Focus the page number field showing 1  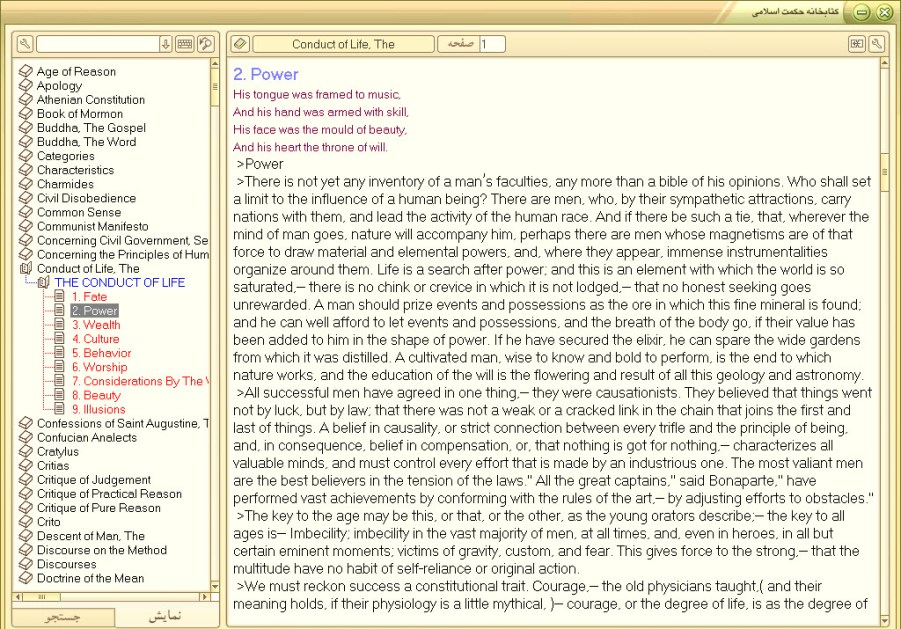492,44
